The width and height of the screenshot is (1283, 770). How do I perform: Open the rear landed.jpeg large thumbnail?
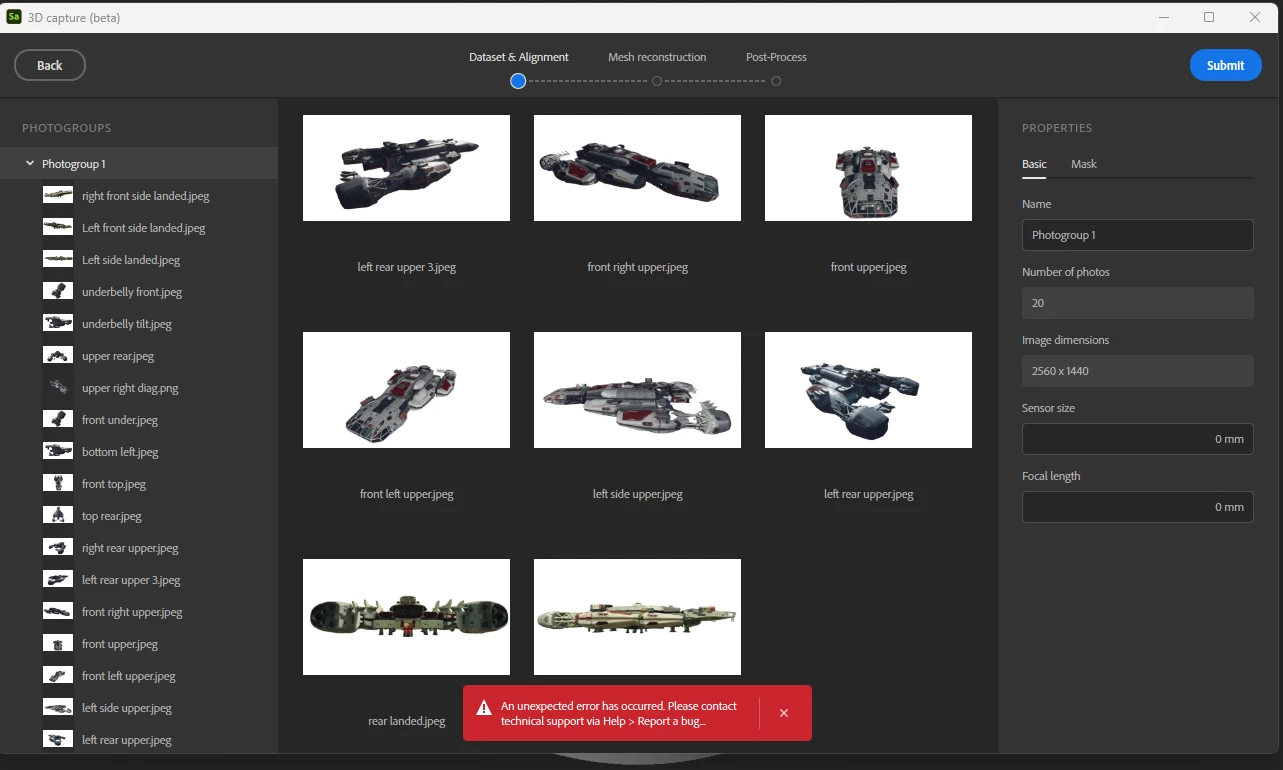point(406,617)
